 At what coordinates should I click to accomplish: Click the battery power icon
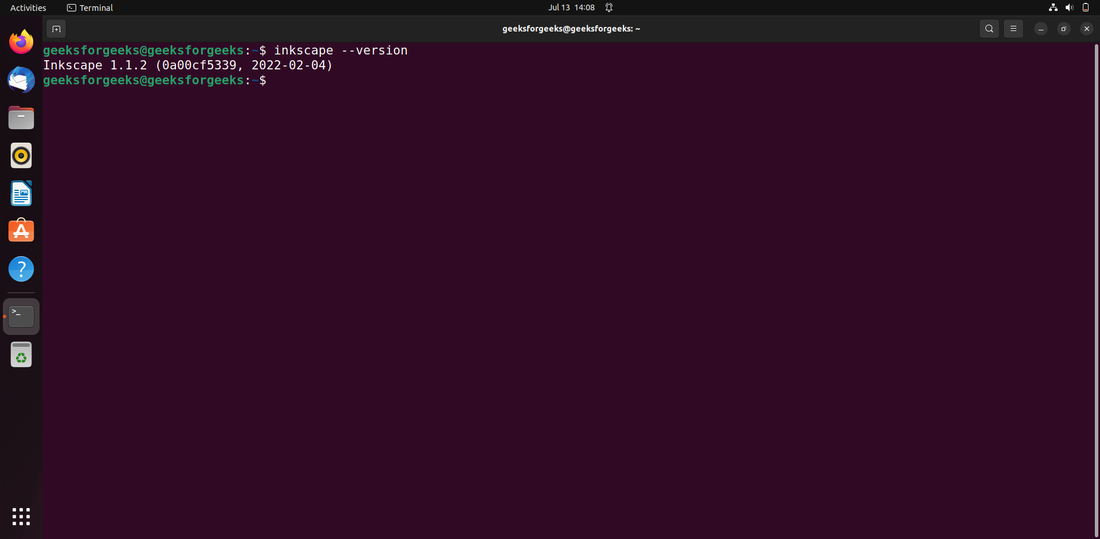(1085, 8)
